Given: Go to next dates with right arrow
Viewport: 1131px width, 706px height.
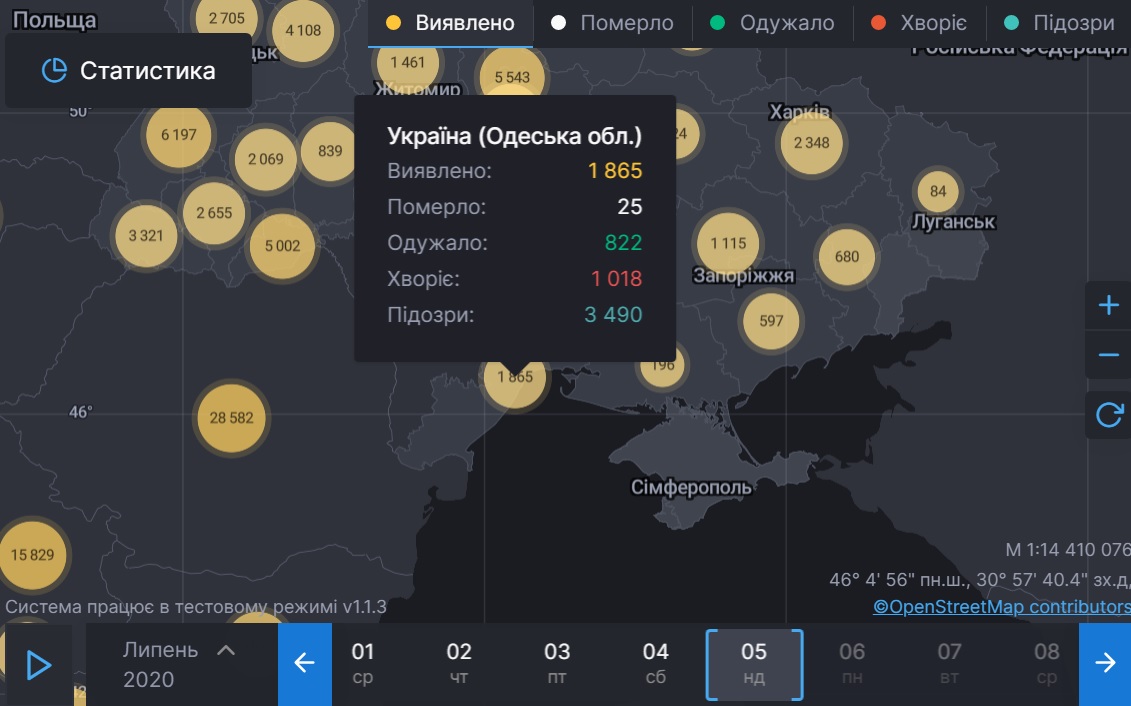Looking at the screenshot, I should [1105, 664].
